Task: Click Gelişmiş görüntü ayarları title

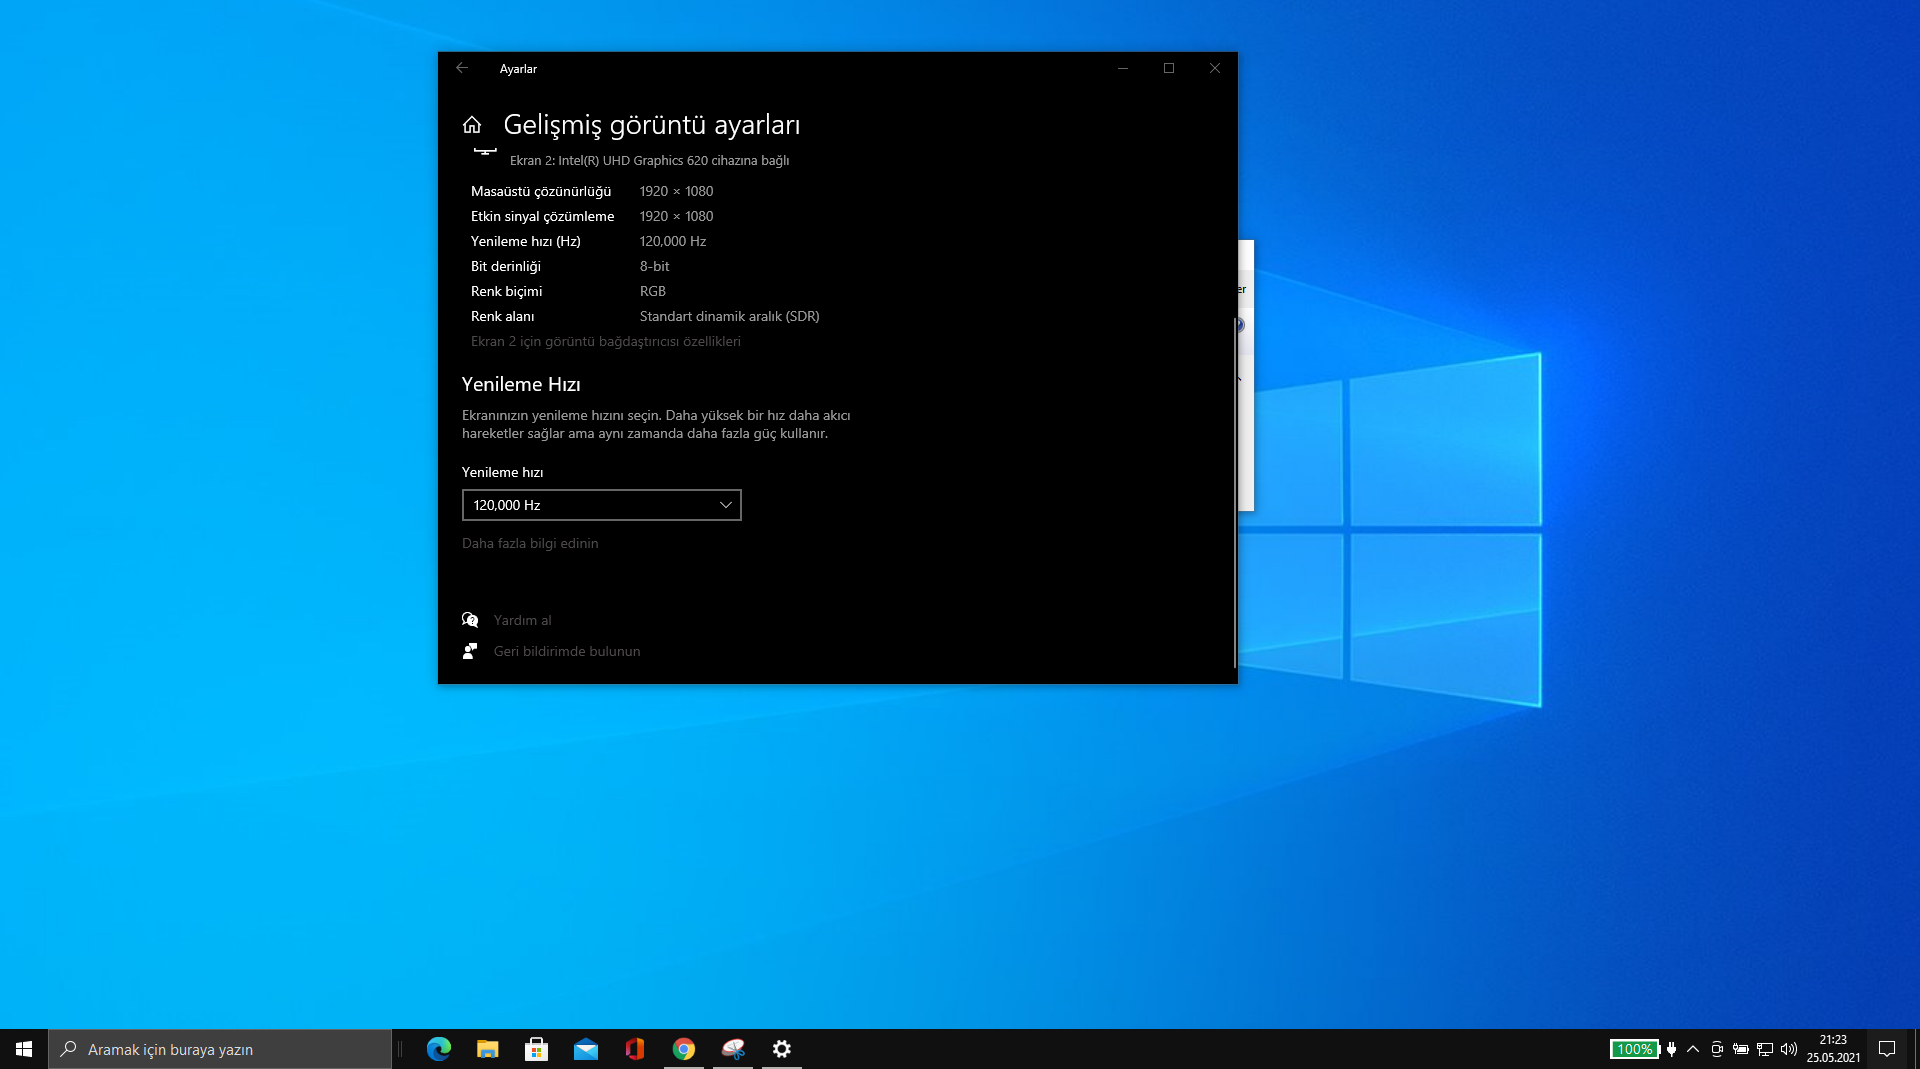Action: [x=651, y=125]
